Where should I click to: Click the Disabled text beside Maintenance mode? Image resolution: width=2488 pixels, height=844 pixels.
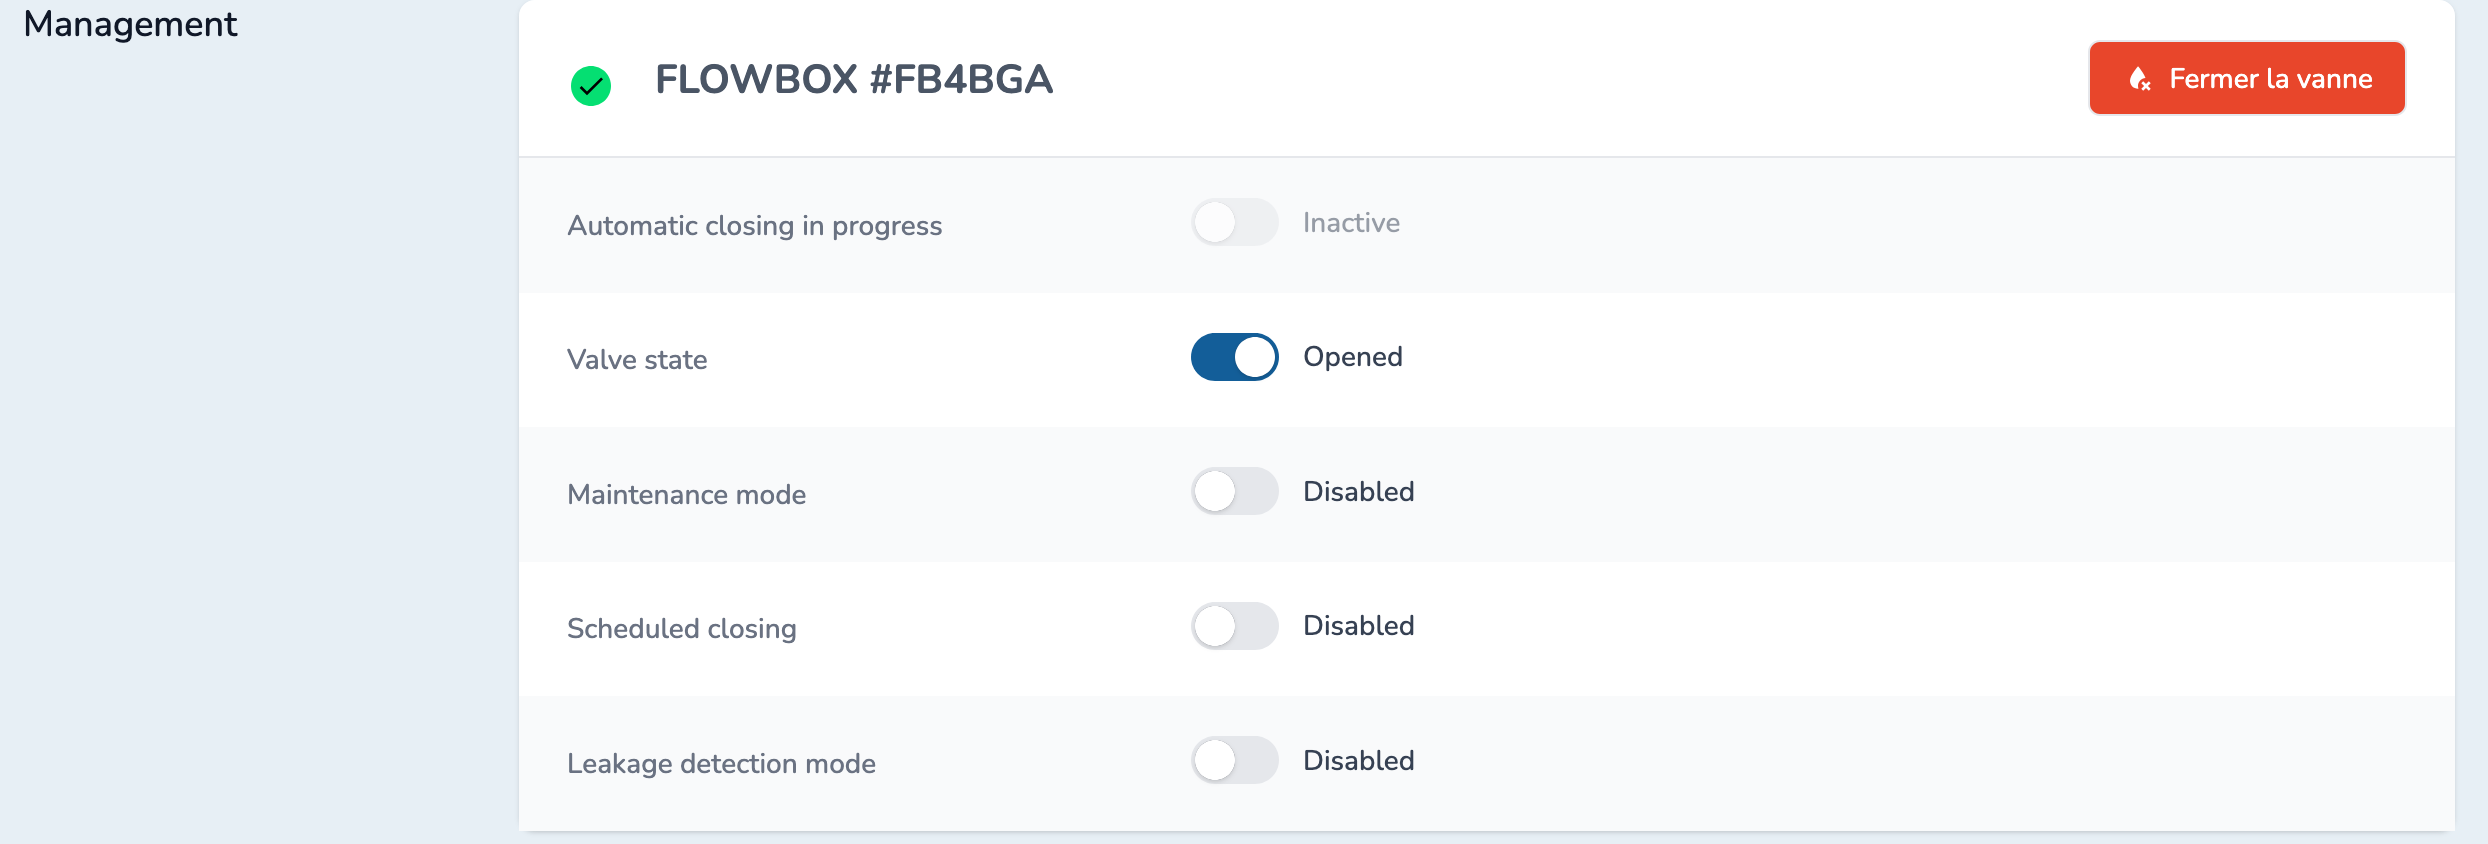click(x=1358, y=491)
